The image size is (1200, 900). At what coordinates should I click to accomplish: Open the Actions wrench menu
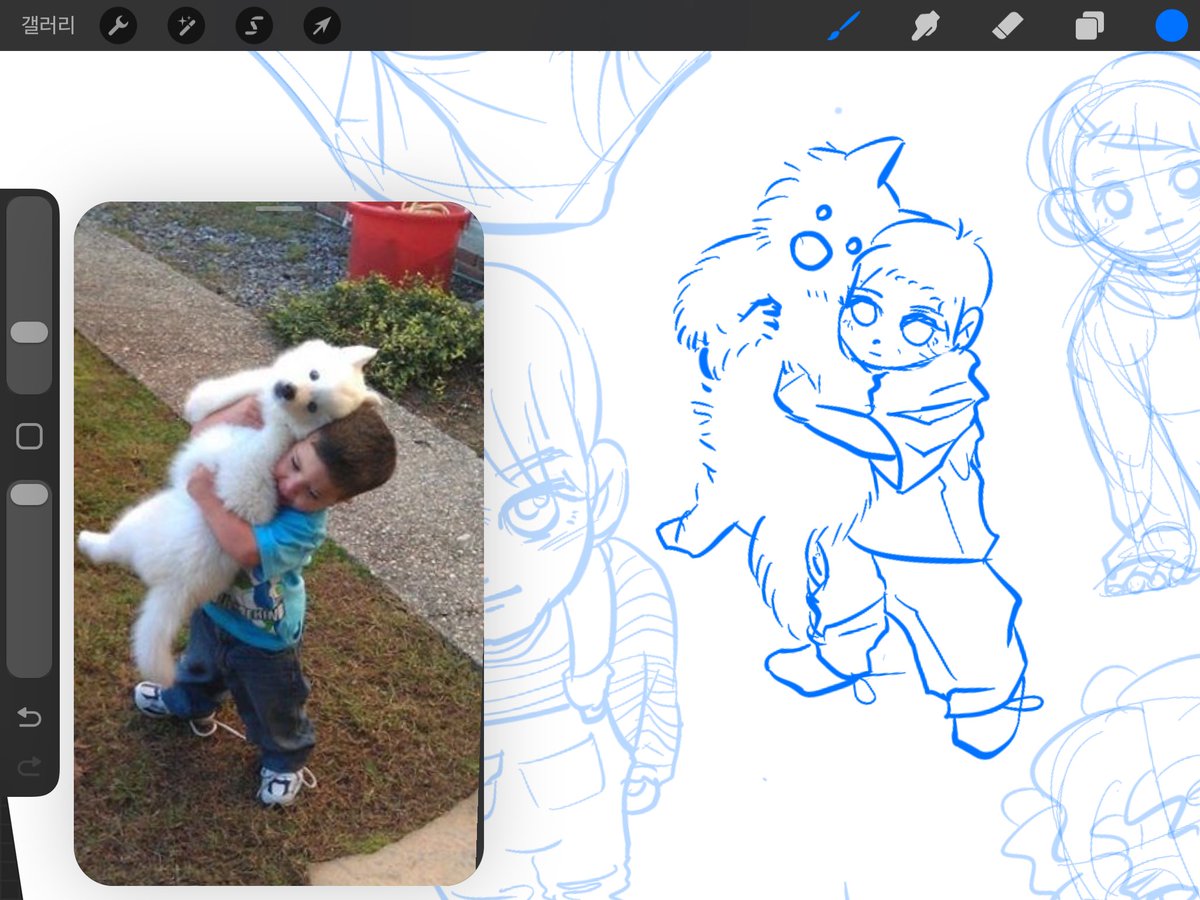pos(118,26)
